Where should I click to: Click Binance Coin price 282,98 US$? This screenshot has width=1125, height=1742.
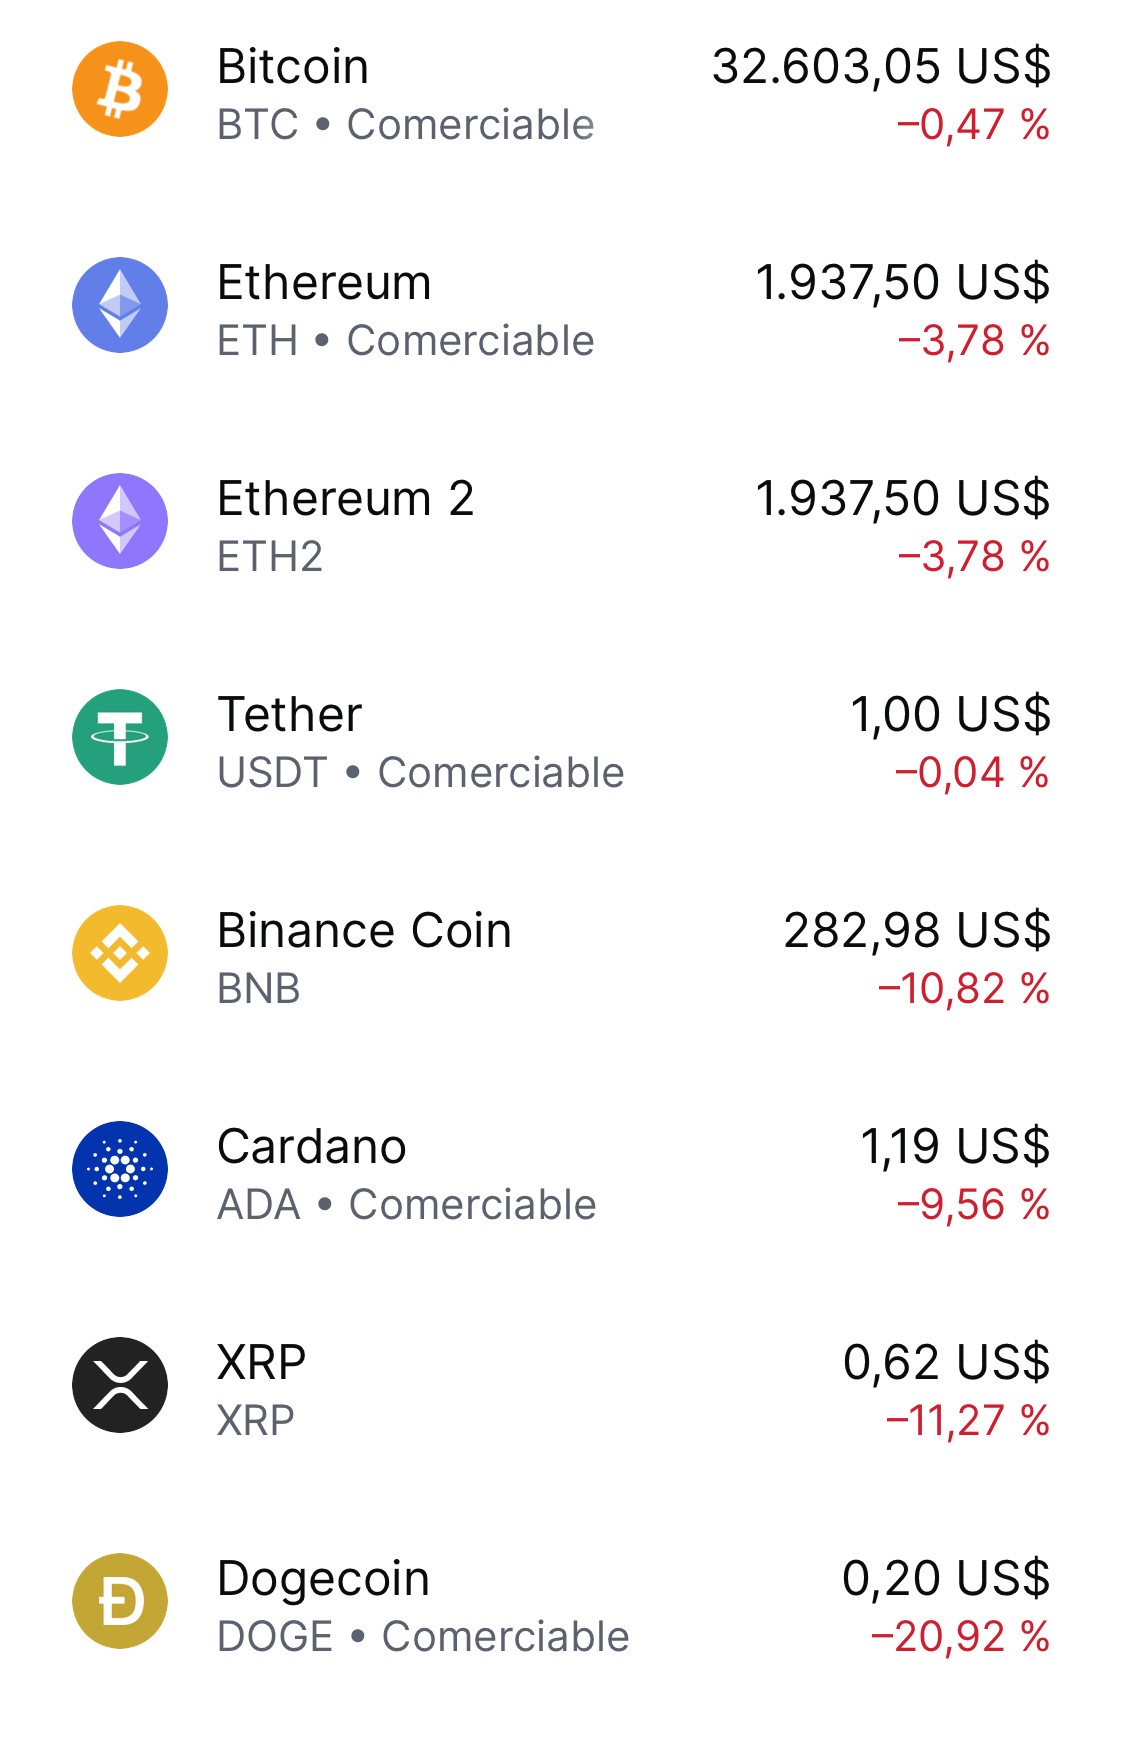point(917,931)
